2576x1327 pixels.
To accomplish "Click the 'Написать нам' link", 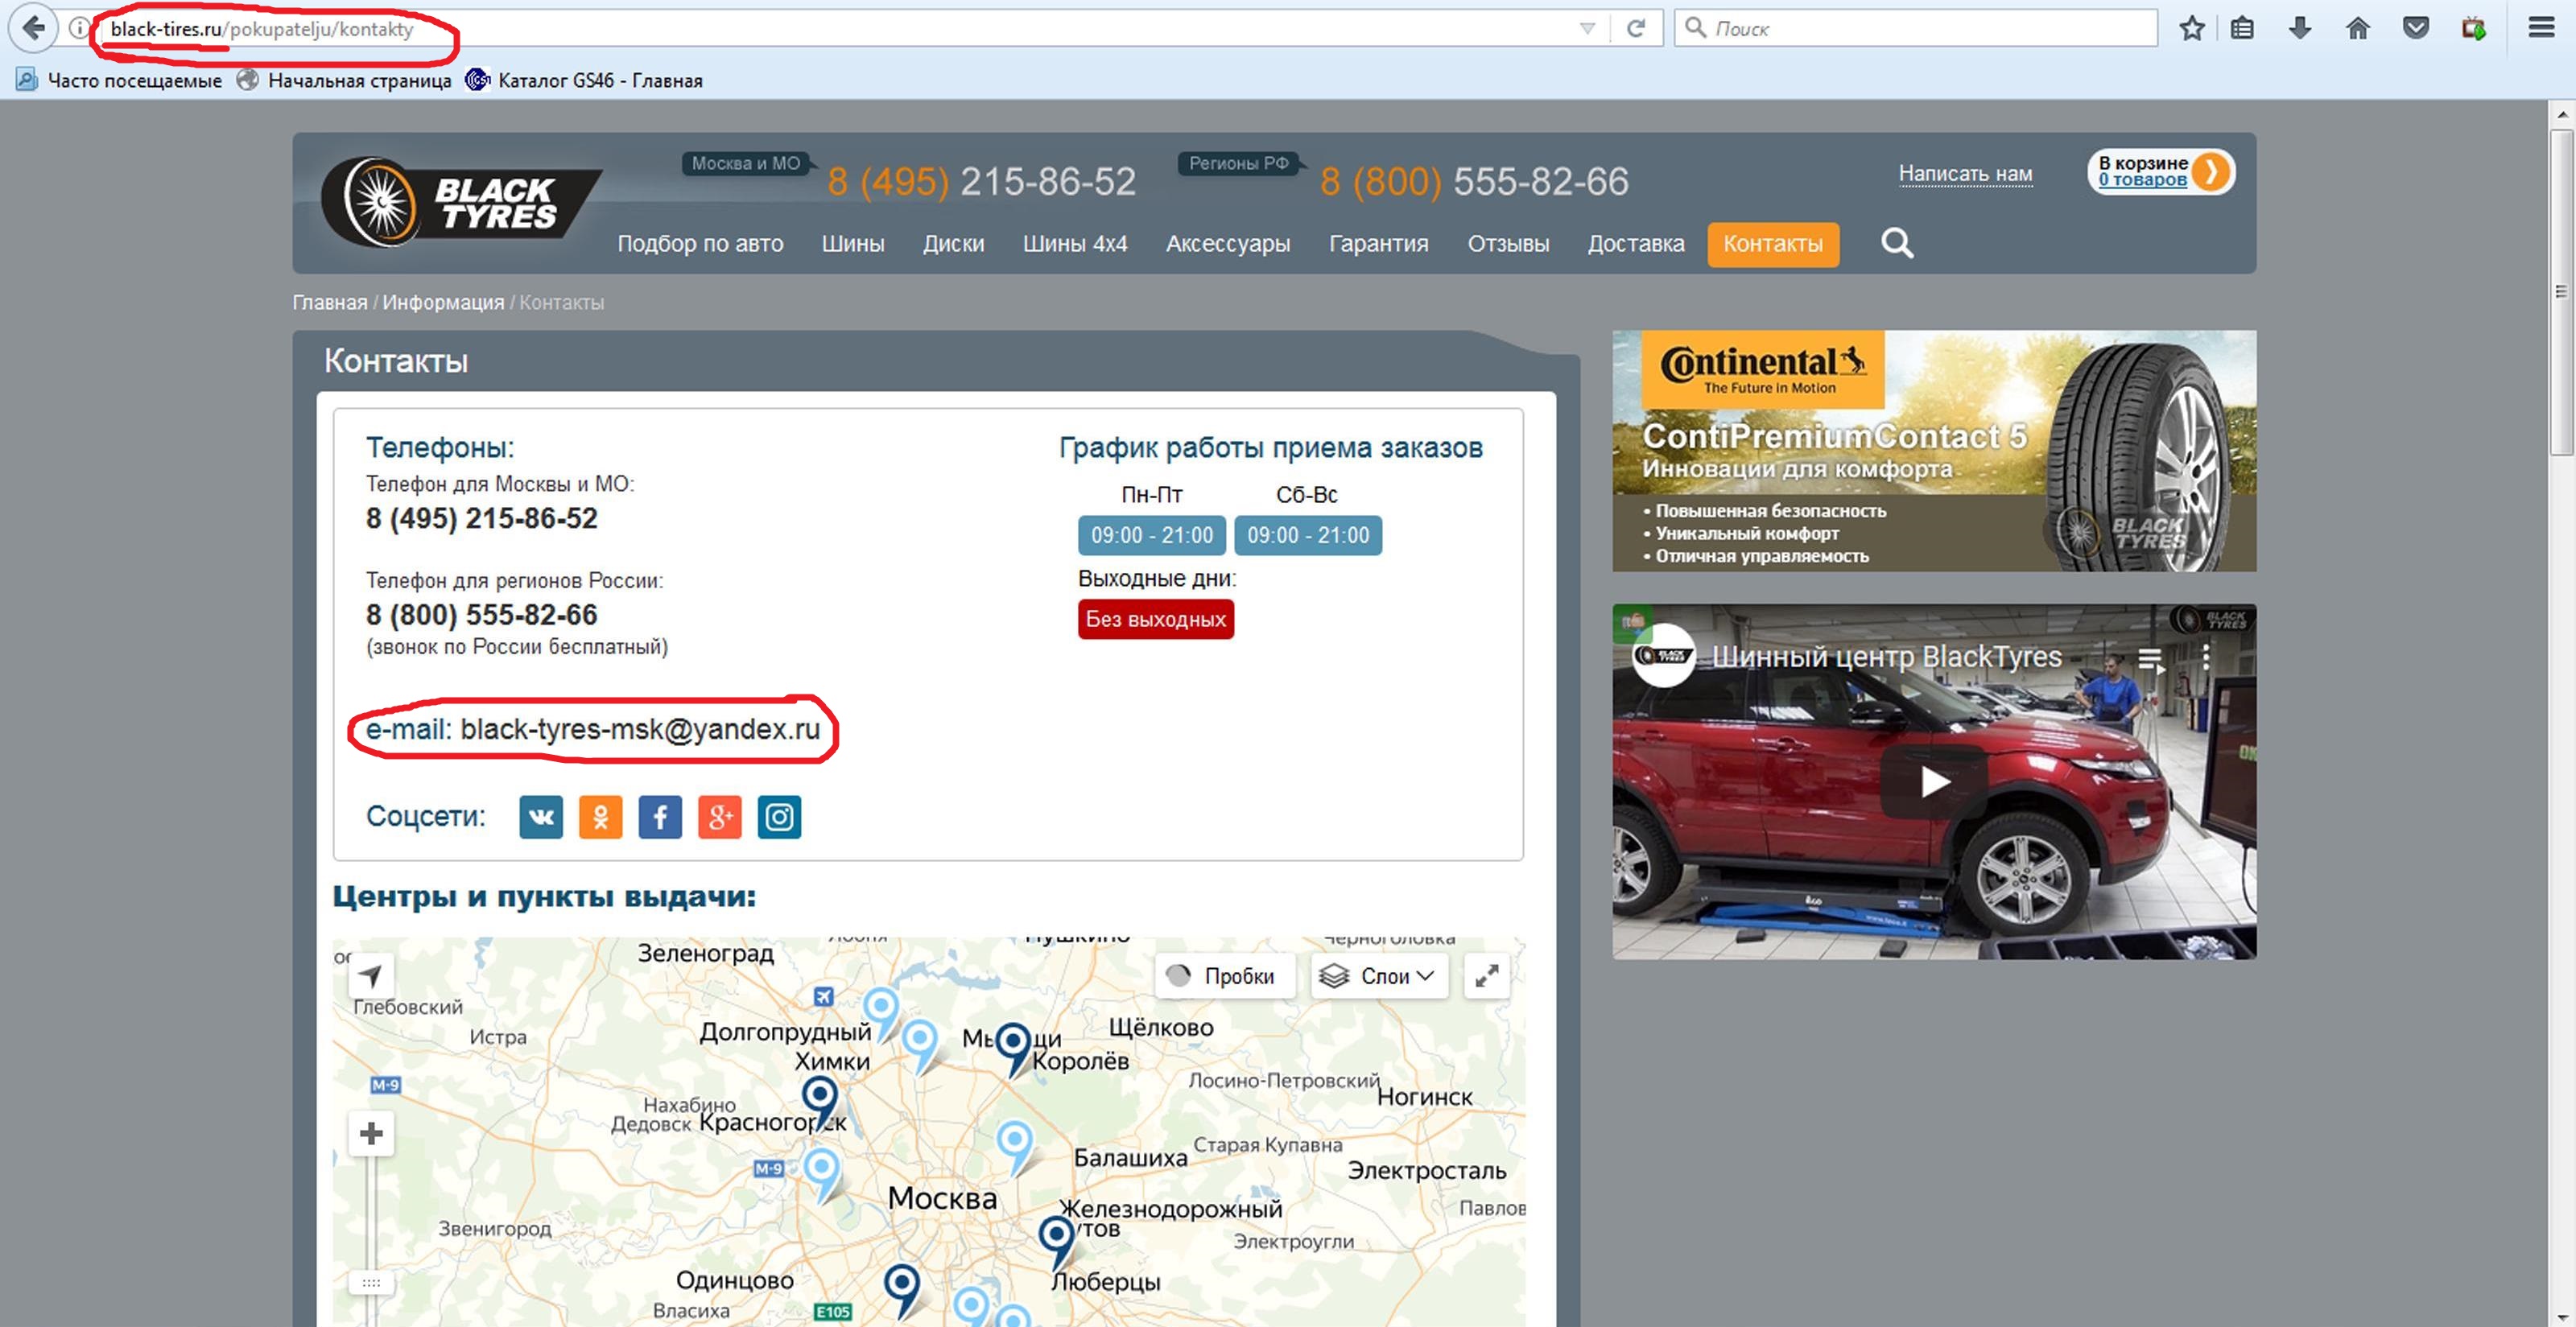I will click(1965, 173).
